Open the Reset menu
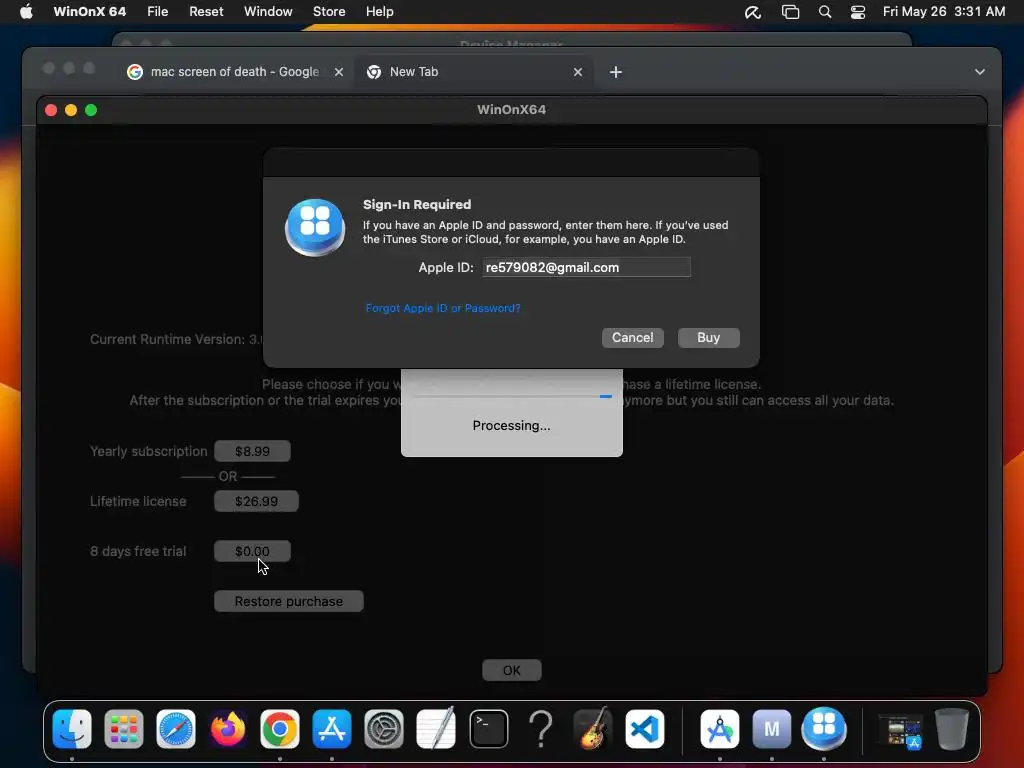Screen dimensions: 1024x768 pyautogui.click(x=206, y=12)
